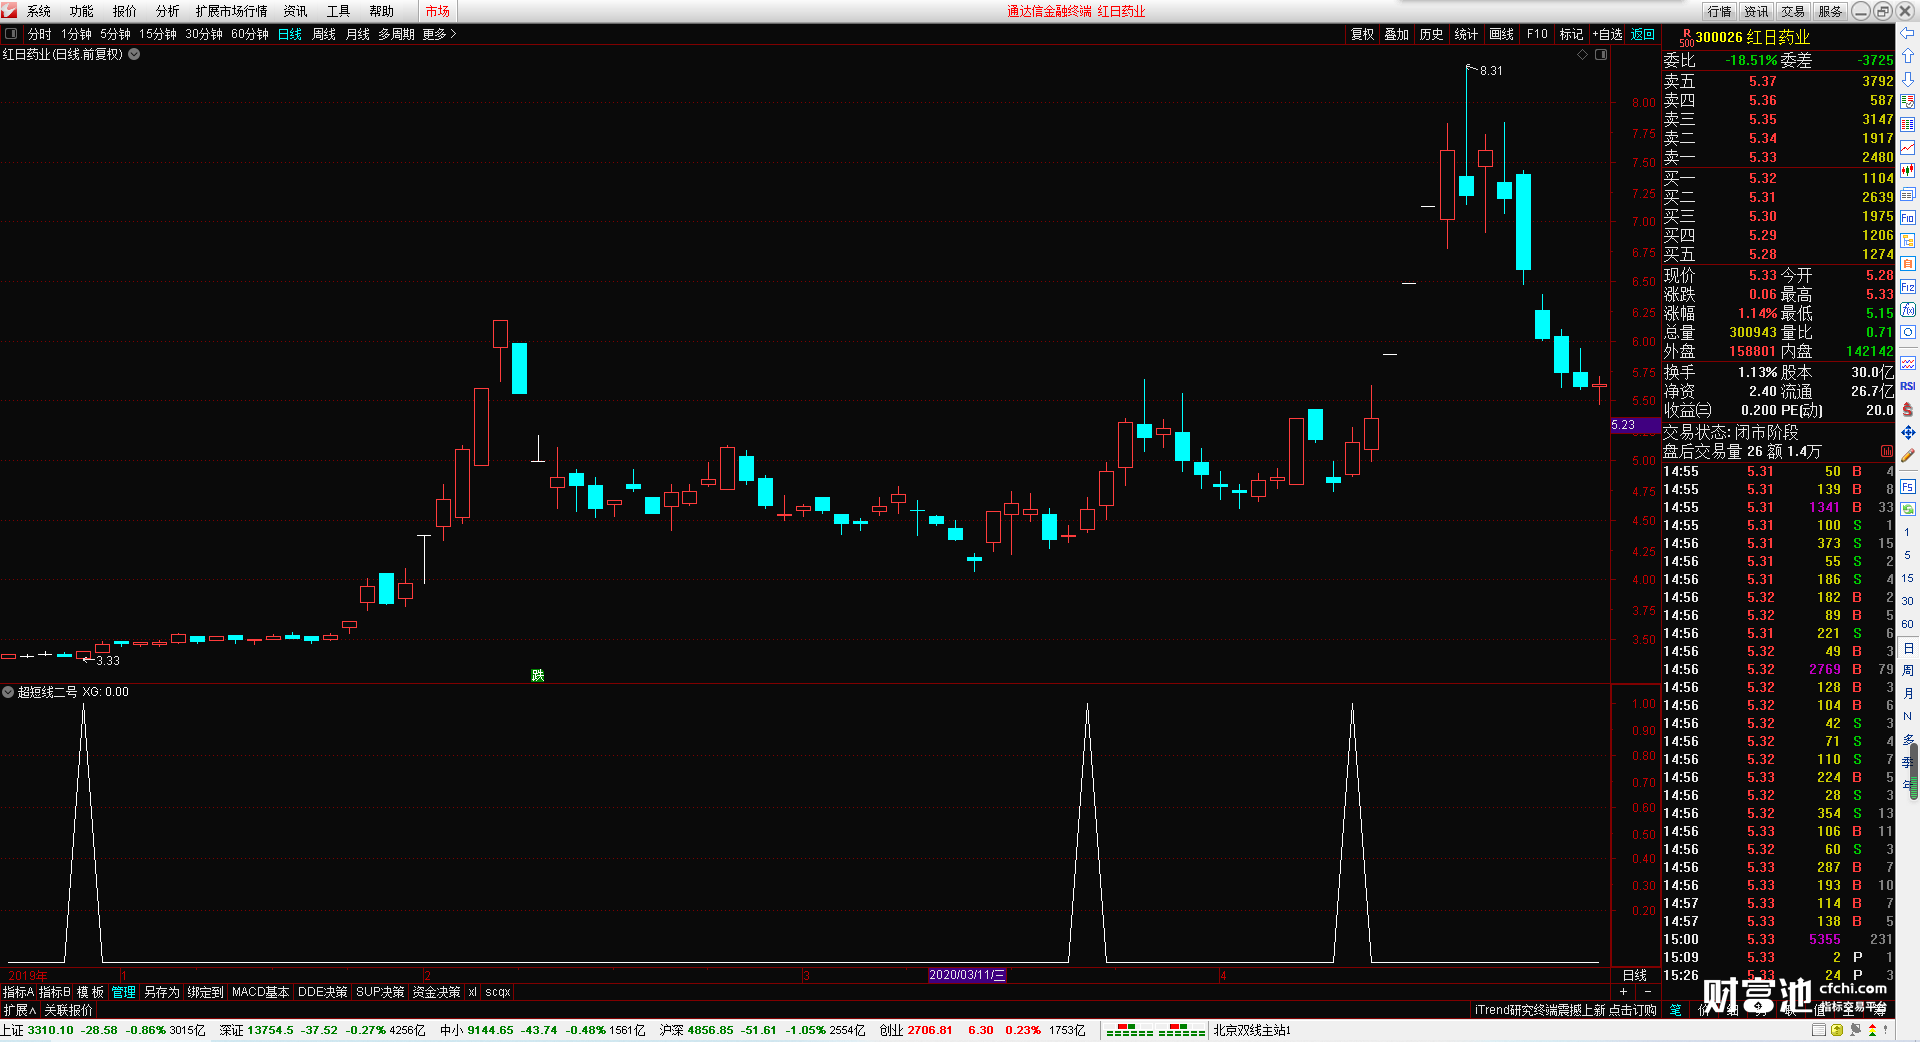
Task: Click the FS icon in right sidebar
Action: coord(1908,487)
